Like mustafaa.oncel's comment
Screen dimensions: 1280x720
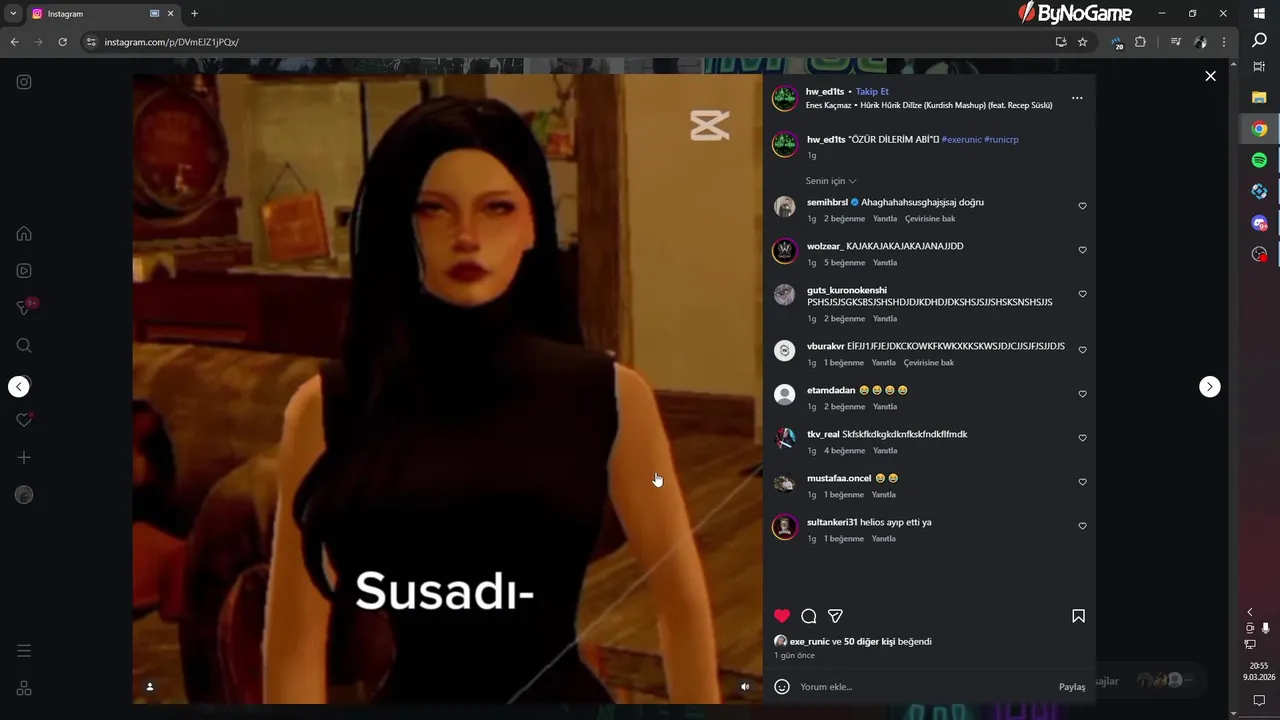coord(1082,482)
